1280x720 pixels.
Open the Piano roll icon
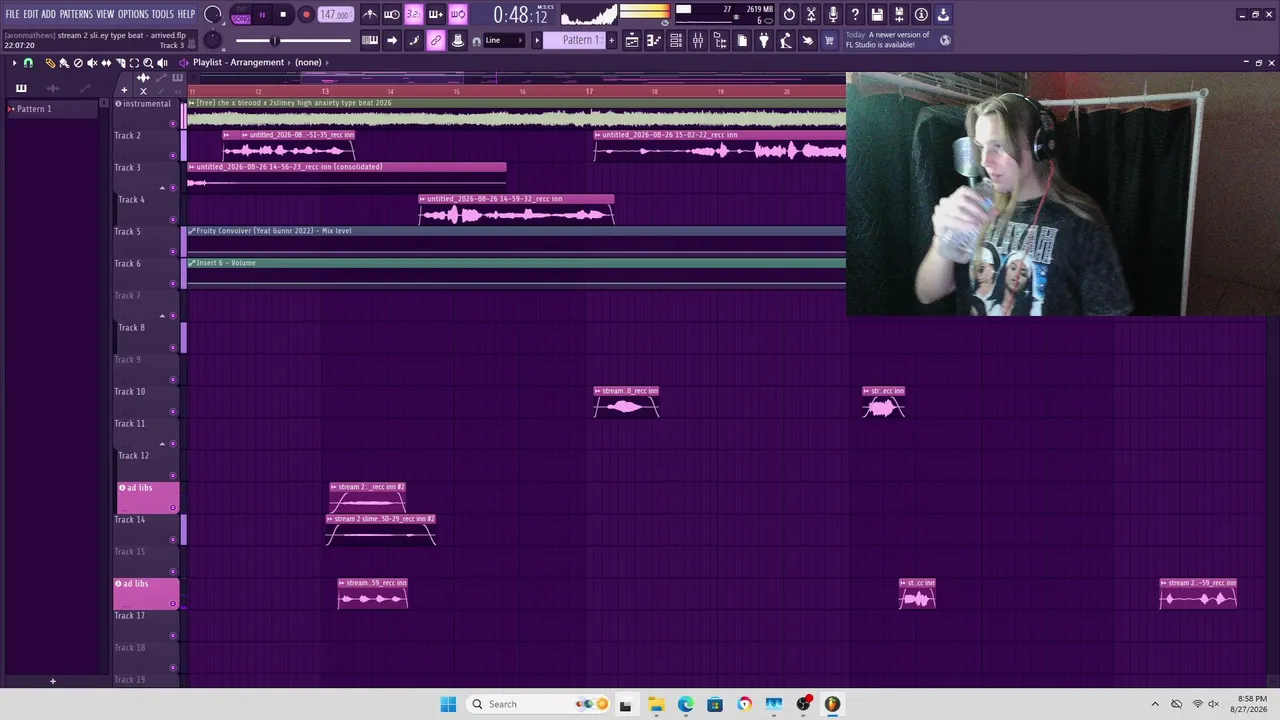click(x=654, y=40)
